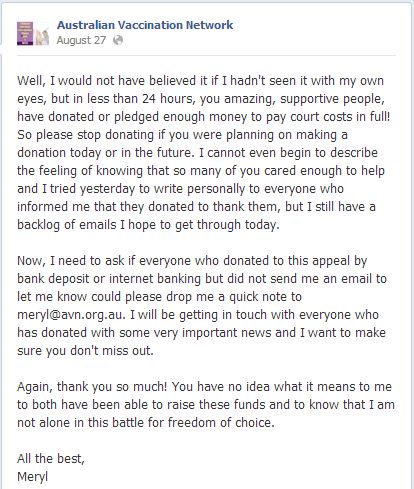Viewport: 414px width, 489px height.
Task: Click the opening words 'Well, I would not'
Action: [60, 81]
